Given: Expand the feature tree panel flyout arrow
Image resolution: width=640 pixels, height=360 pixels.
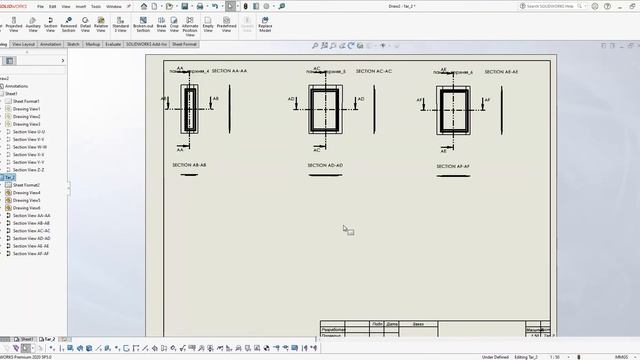Looking at the screenshot, I should coord(62,60).
